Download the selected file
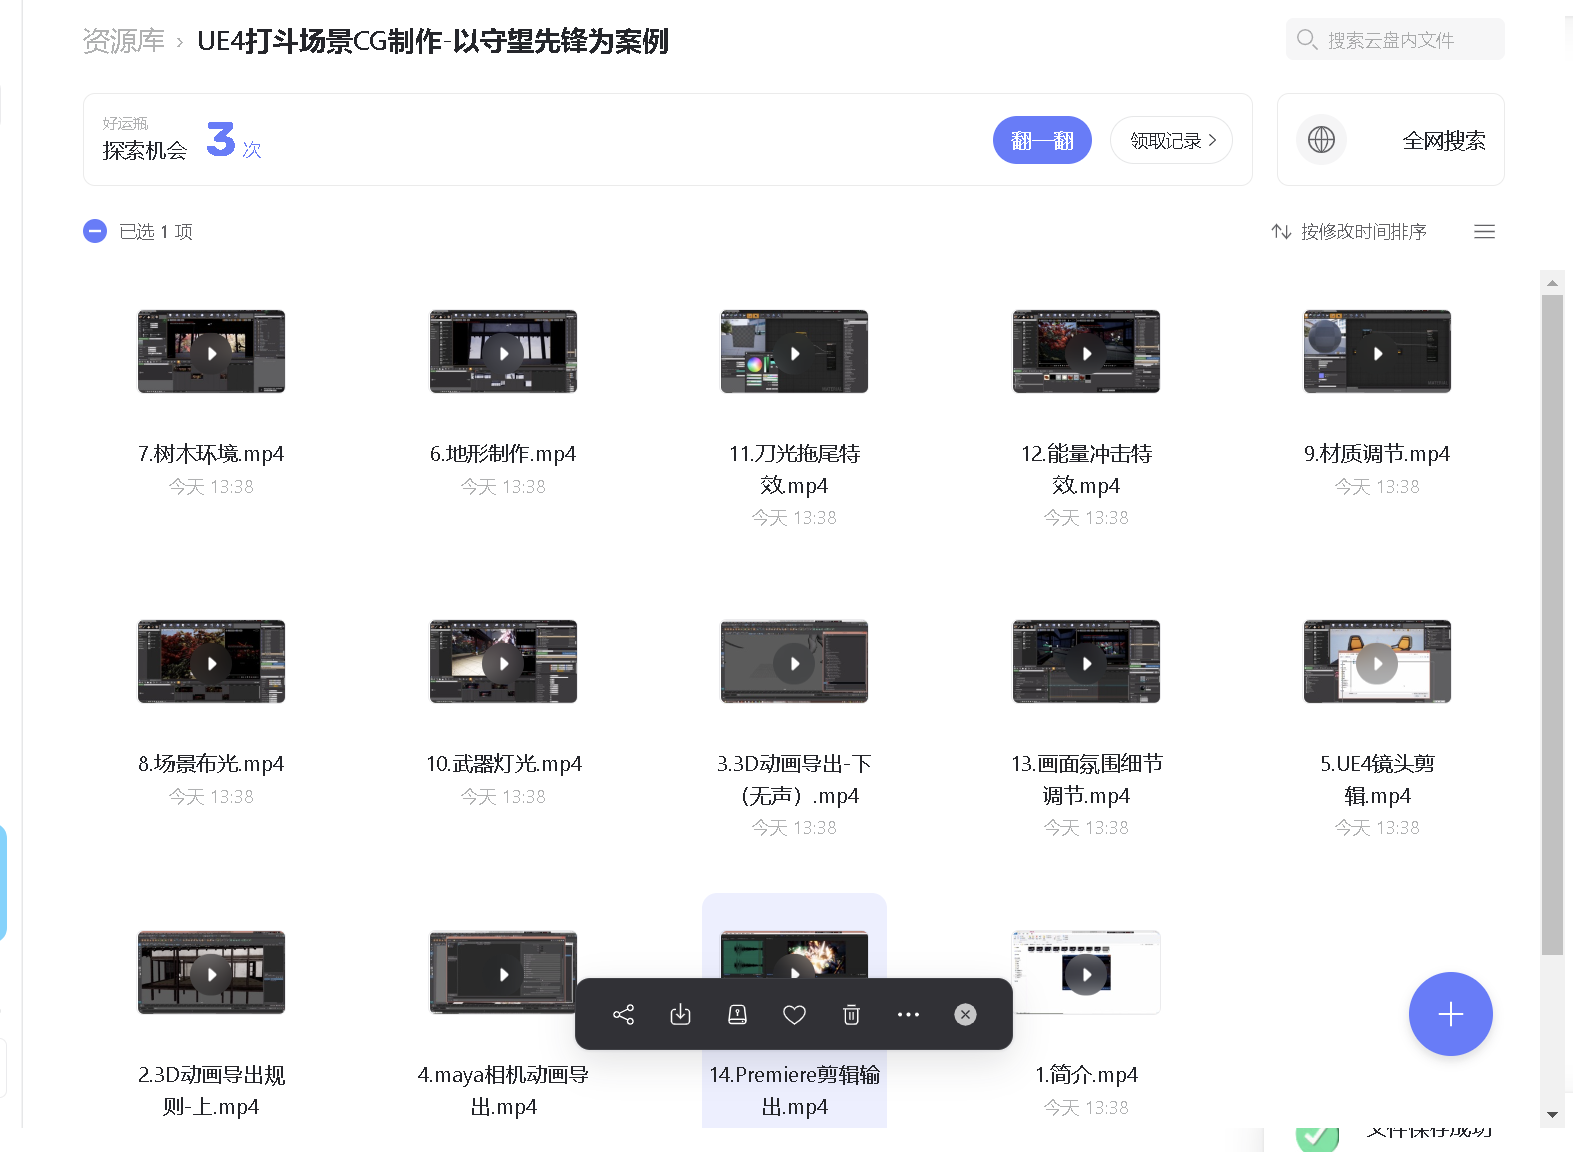The width and height of the screenshot is (1573, 1152). point(680,1015)
